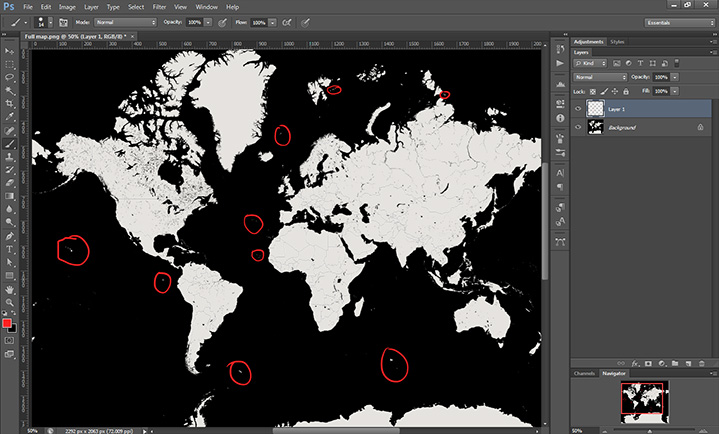This screenshot has height=434, width=719.
Task: Select the Zoom magnifier tool
Action: 9,300
